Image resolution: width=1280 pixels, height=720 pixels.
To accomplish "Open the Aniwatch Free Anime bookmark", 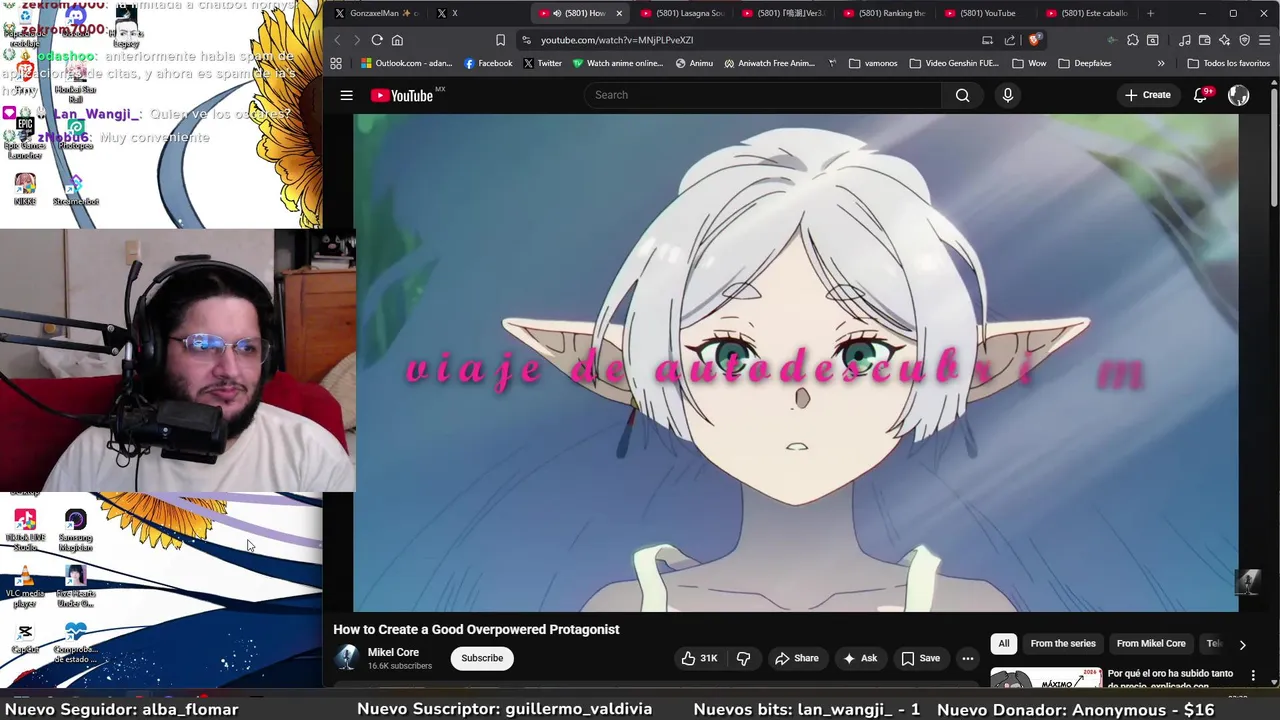I will pyautogui.click(x=768, y=63).
